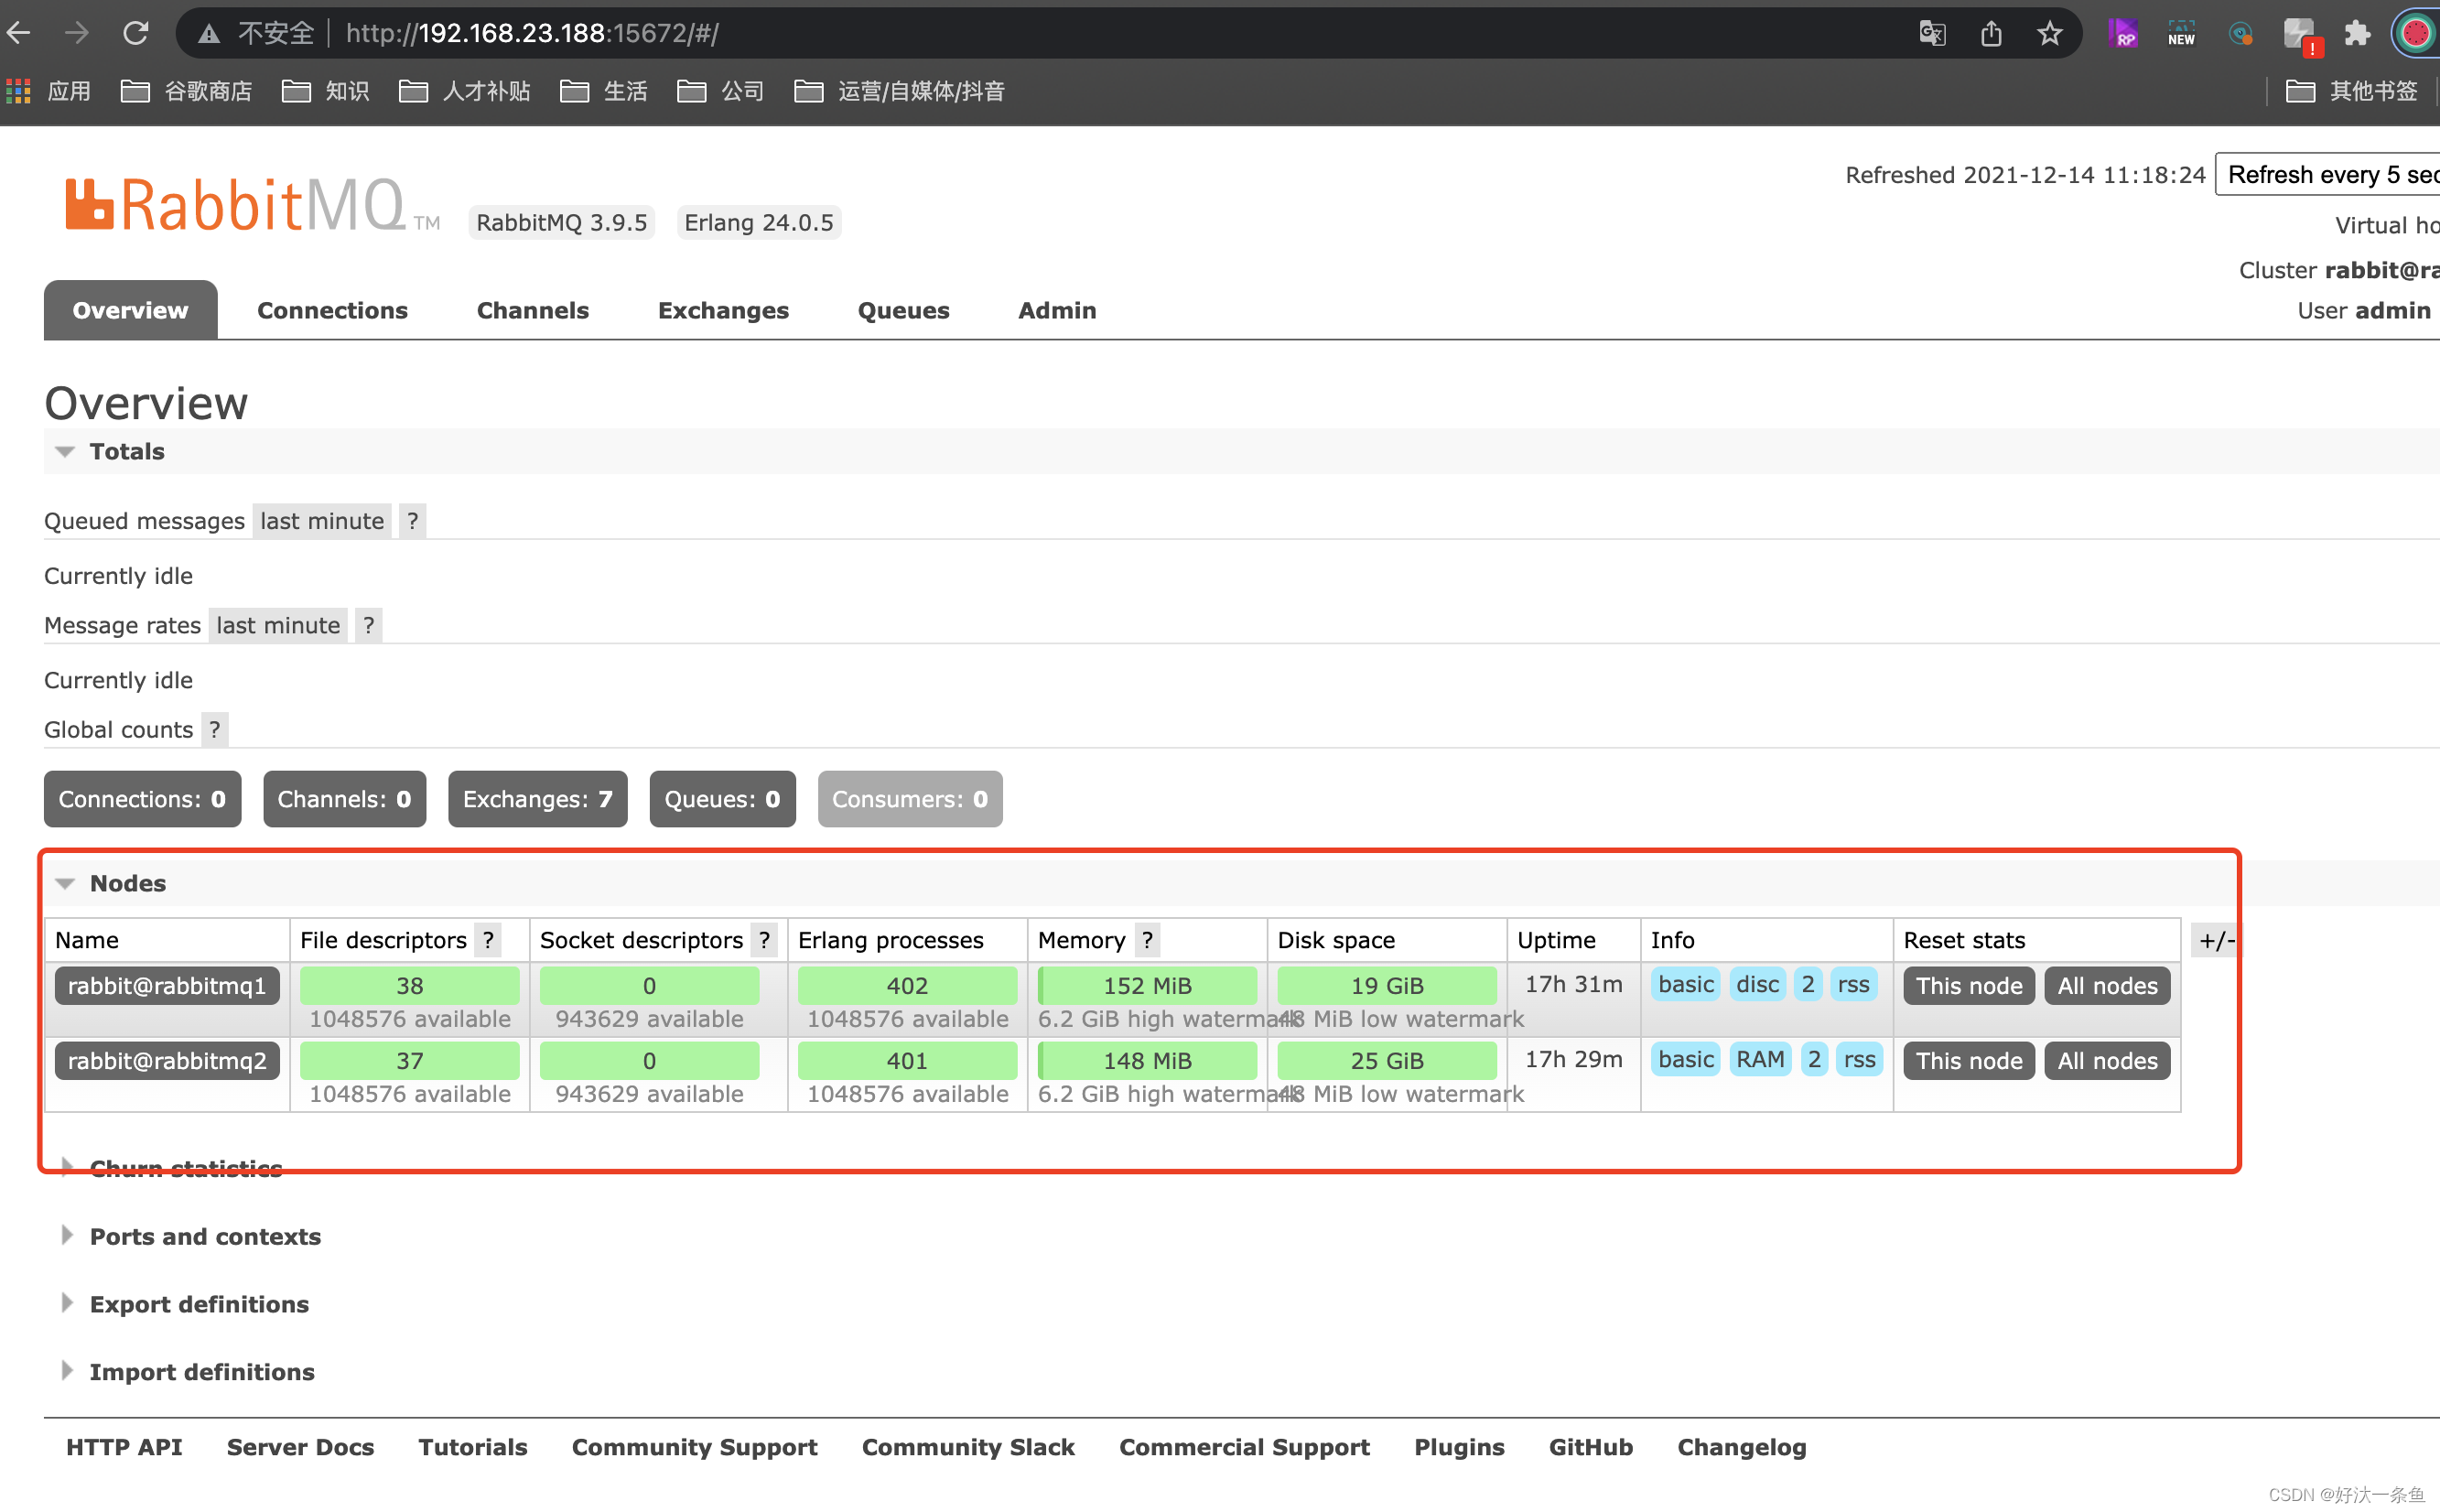Open the Plugins footer link

(x=1459, y=1447)
